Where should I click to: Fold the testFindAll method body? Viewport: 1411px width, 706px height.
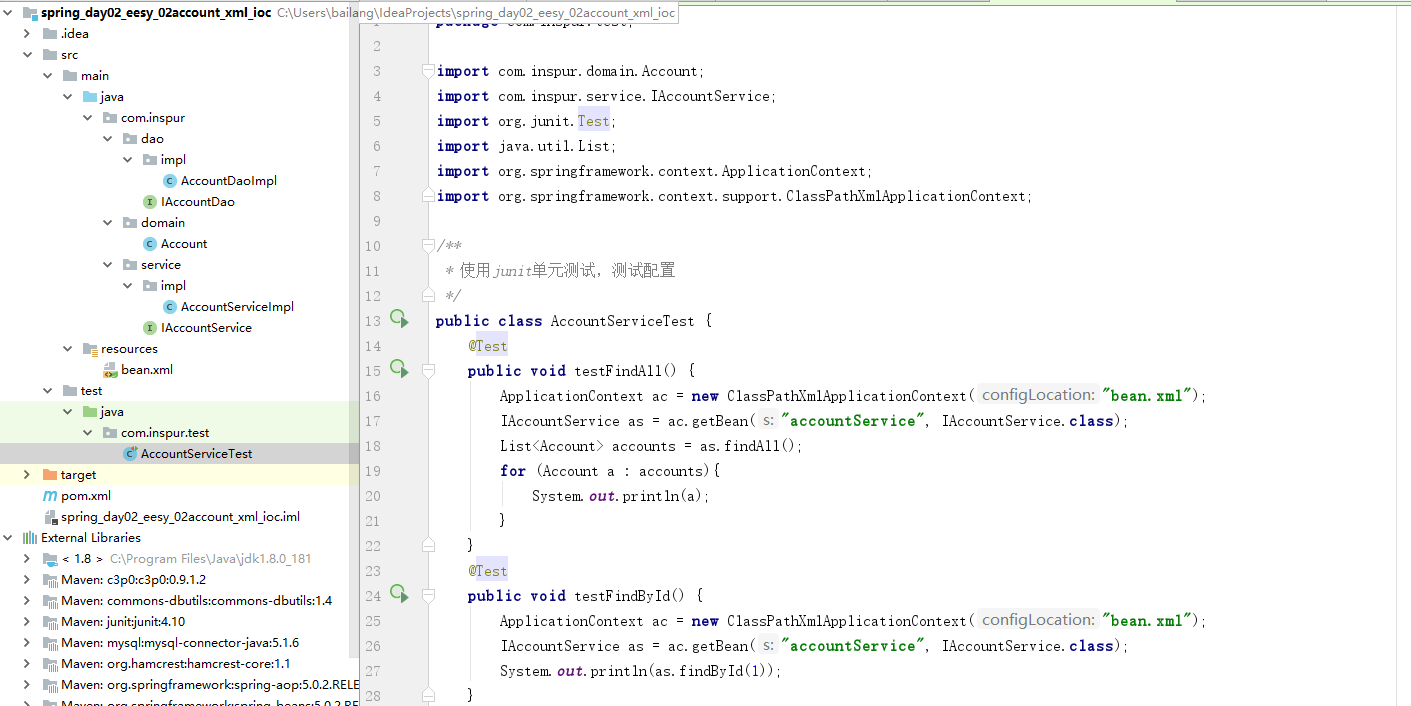[428, 370]
